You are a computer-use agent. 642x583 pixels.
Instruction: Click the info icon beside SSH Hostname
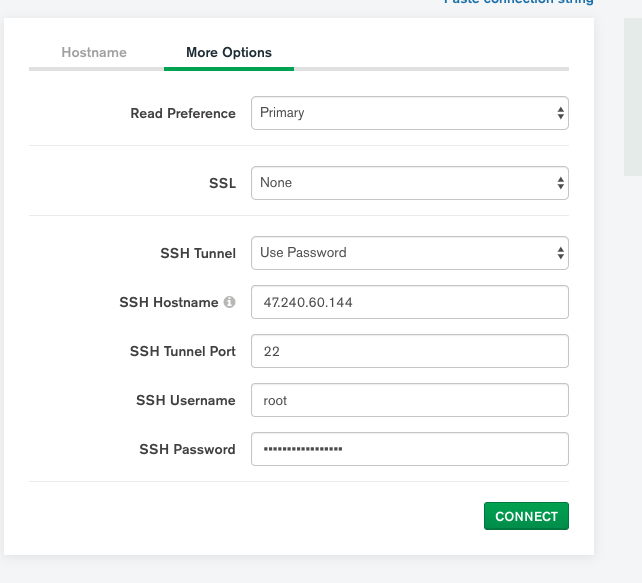tap(229, 302)
